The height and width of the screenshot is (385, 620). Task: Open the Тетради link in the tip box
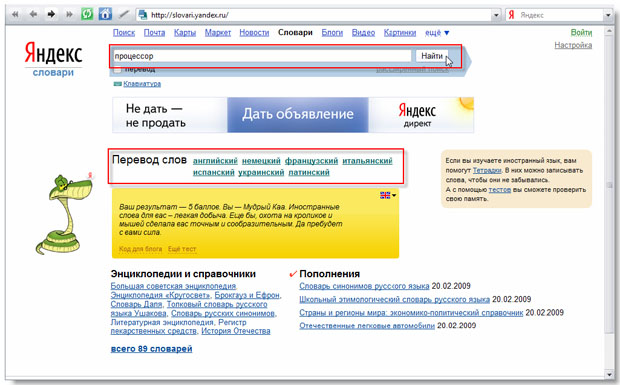tap(487, 170)
